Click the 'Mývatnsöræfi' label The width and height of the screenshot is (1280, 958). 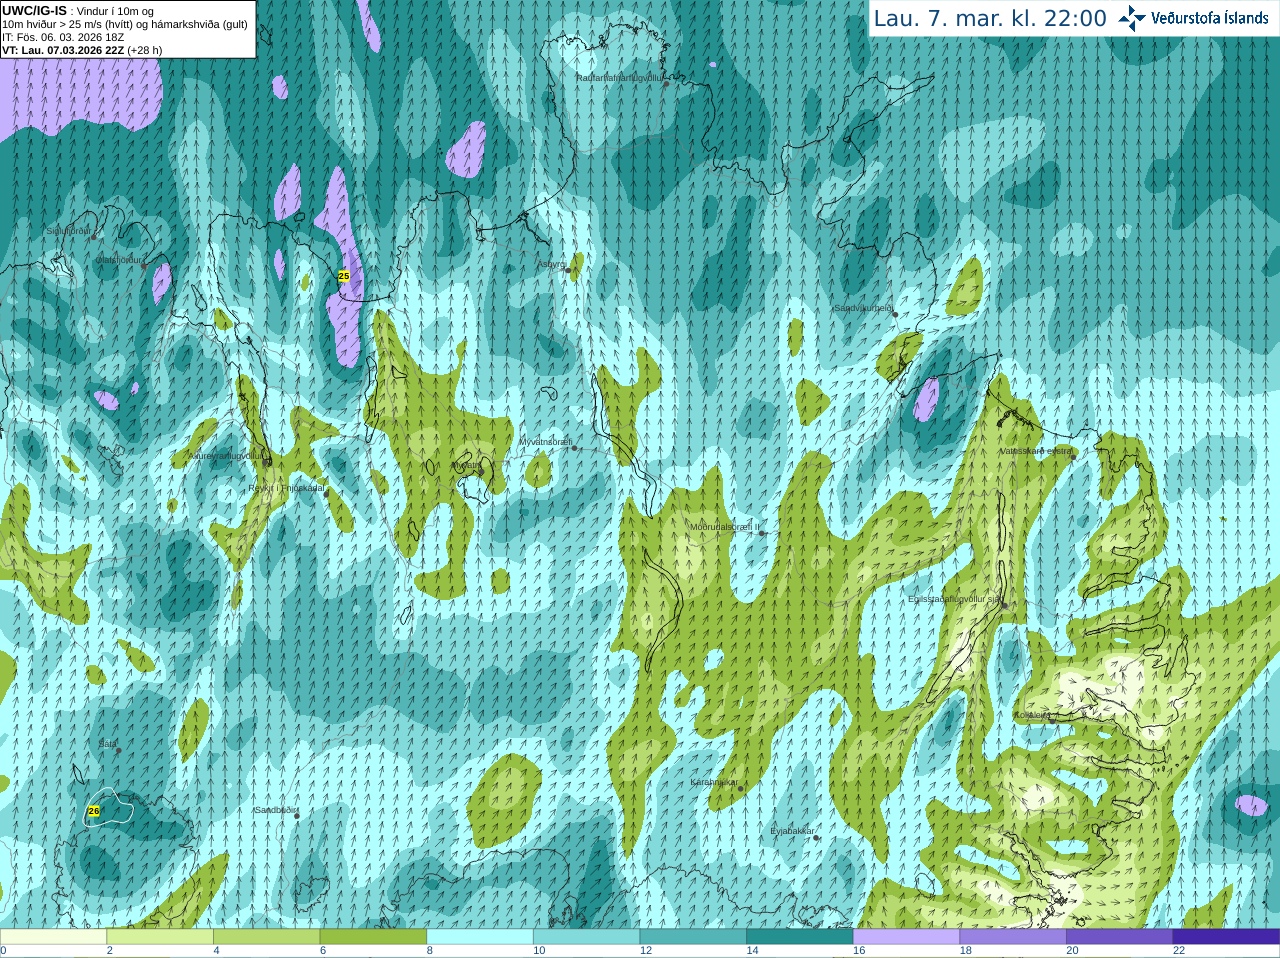tap(545, 441)
